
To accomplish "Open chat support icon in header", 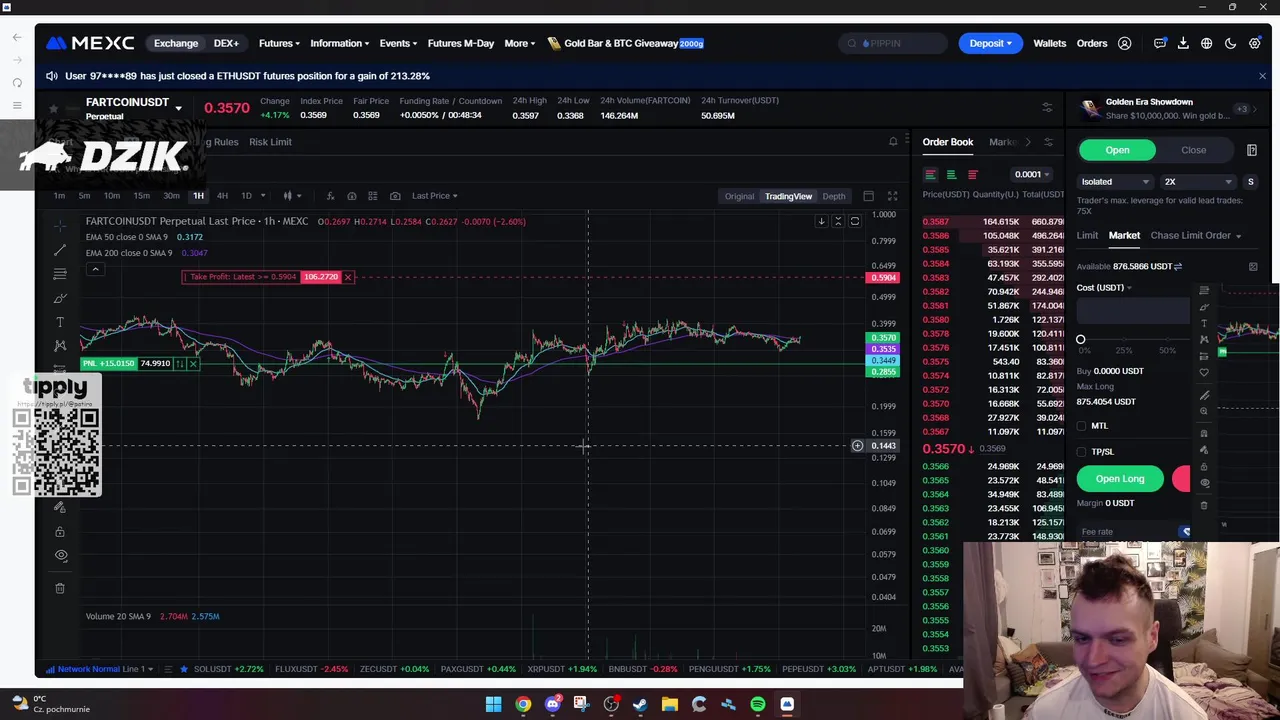I will pyautogui.click(x=1160, y=43).
